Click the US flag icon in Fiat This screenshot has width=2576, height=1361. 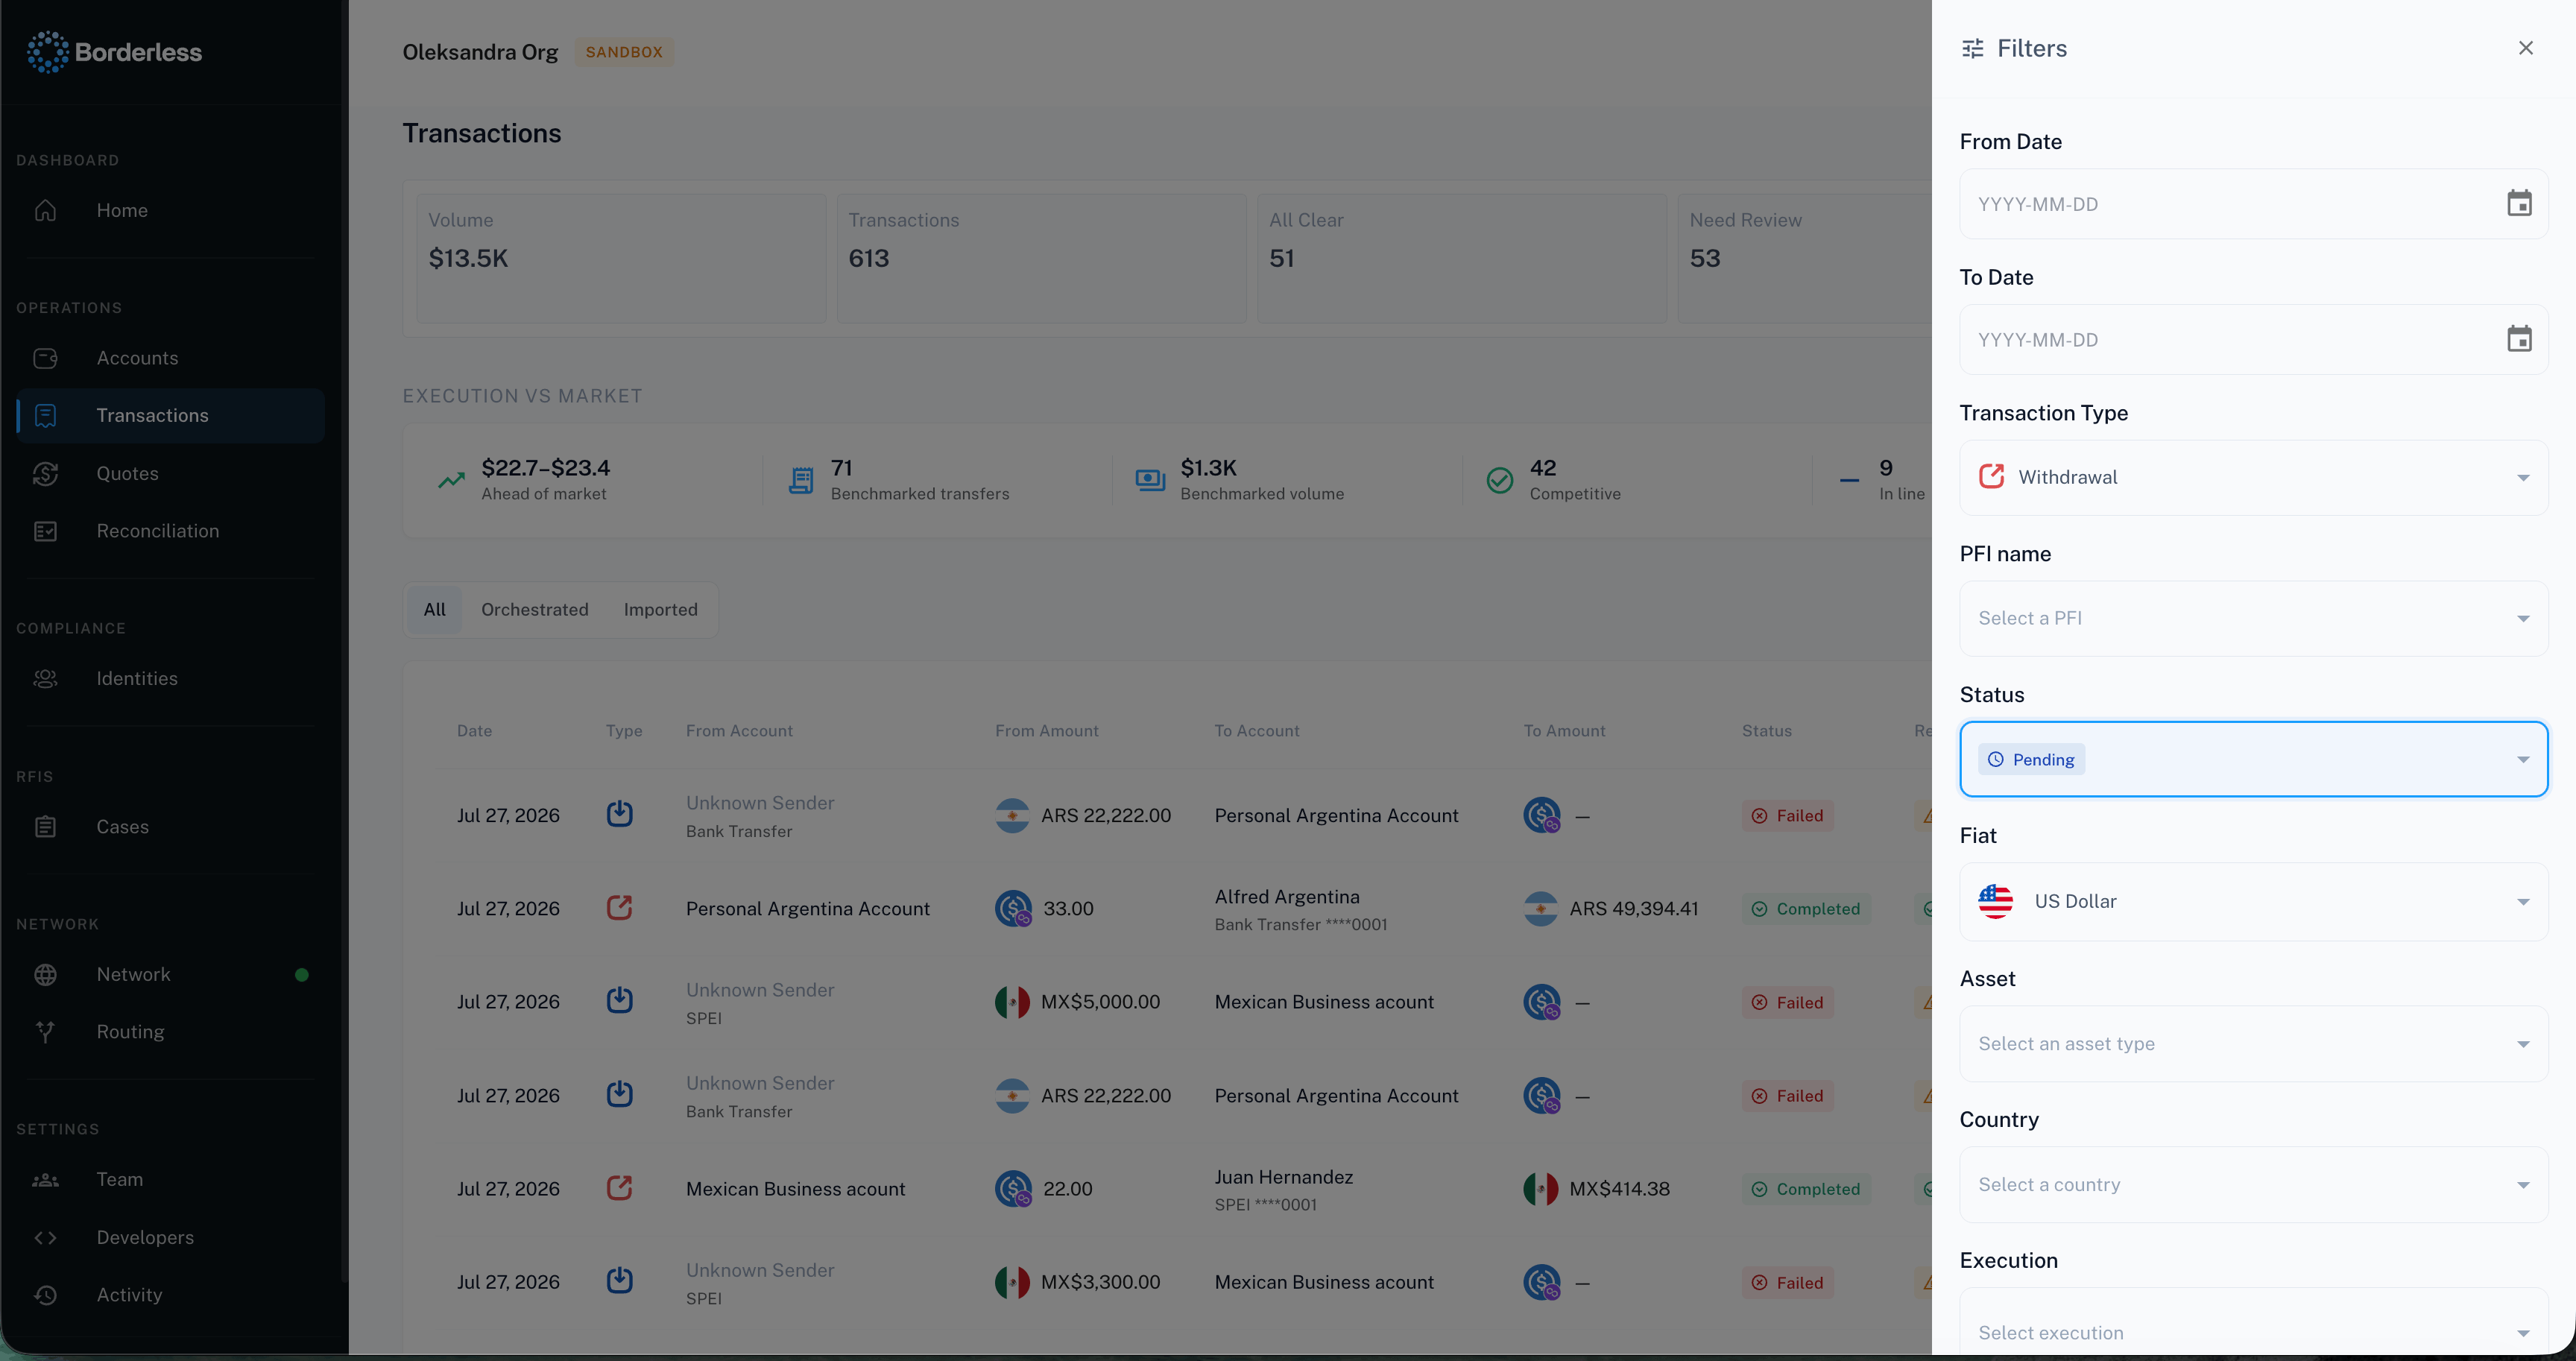click(x=1995, y=901)
